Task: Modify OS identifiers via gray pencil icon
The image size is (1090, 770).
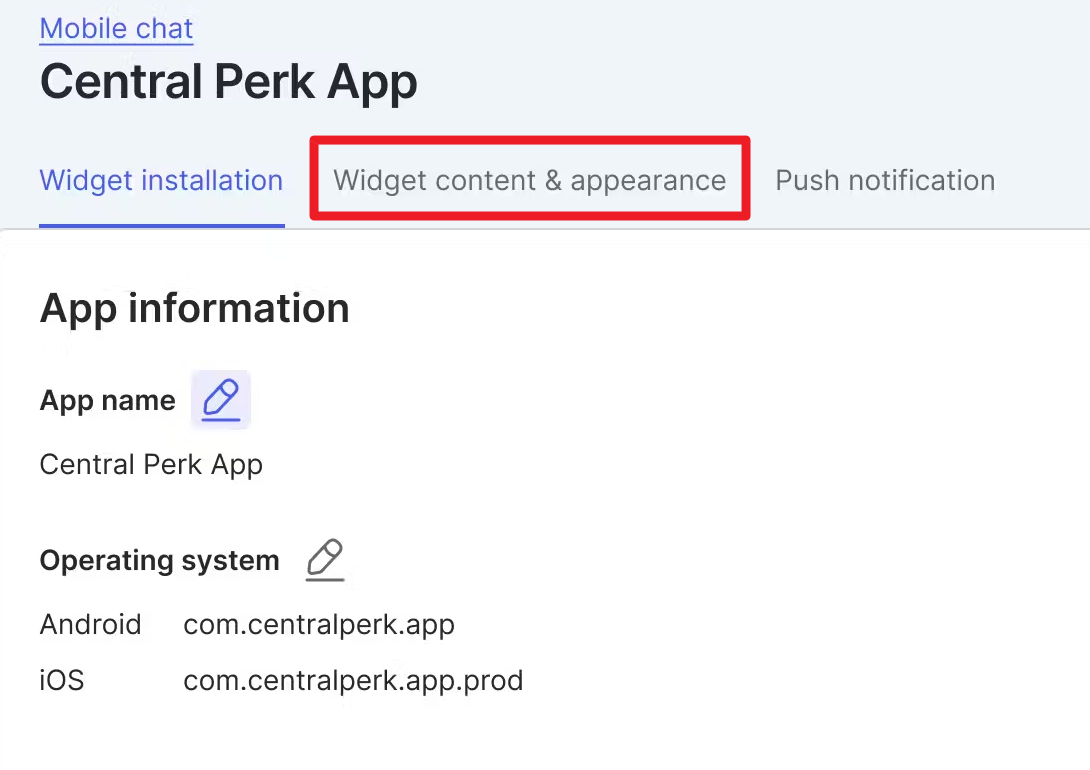Action: point(325,560)
